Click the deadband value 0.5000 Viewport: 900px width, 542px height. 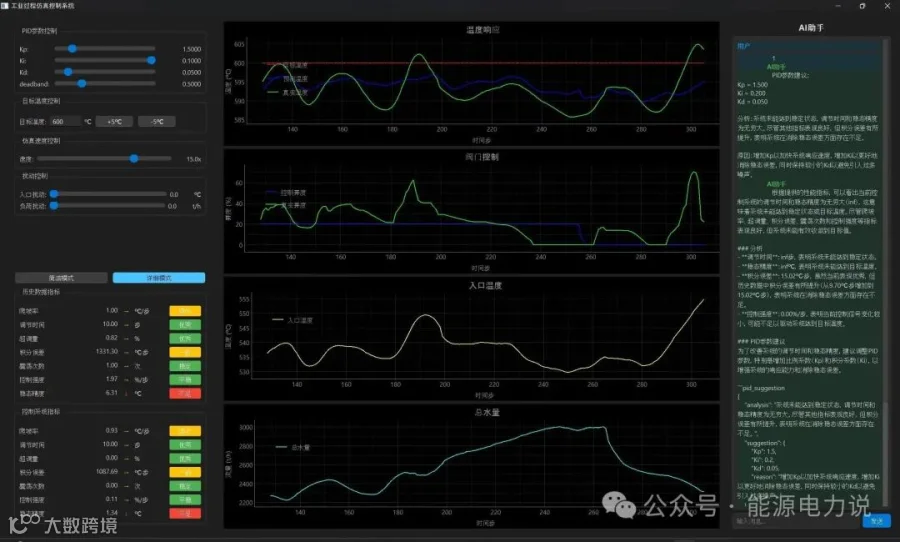coord(192,84)
